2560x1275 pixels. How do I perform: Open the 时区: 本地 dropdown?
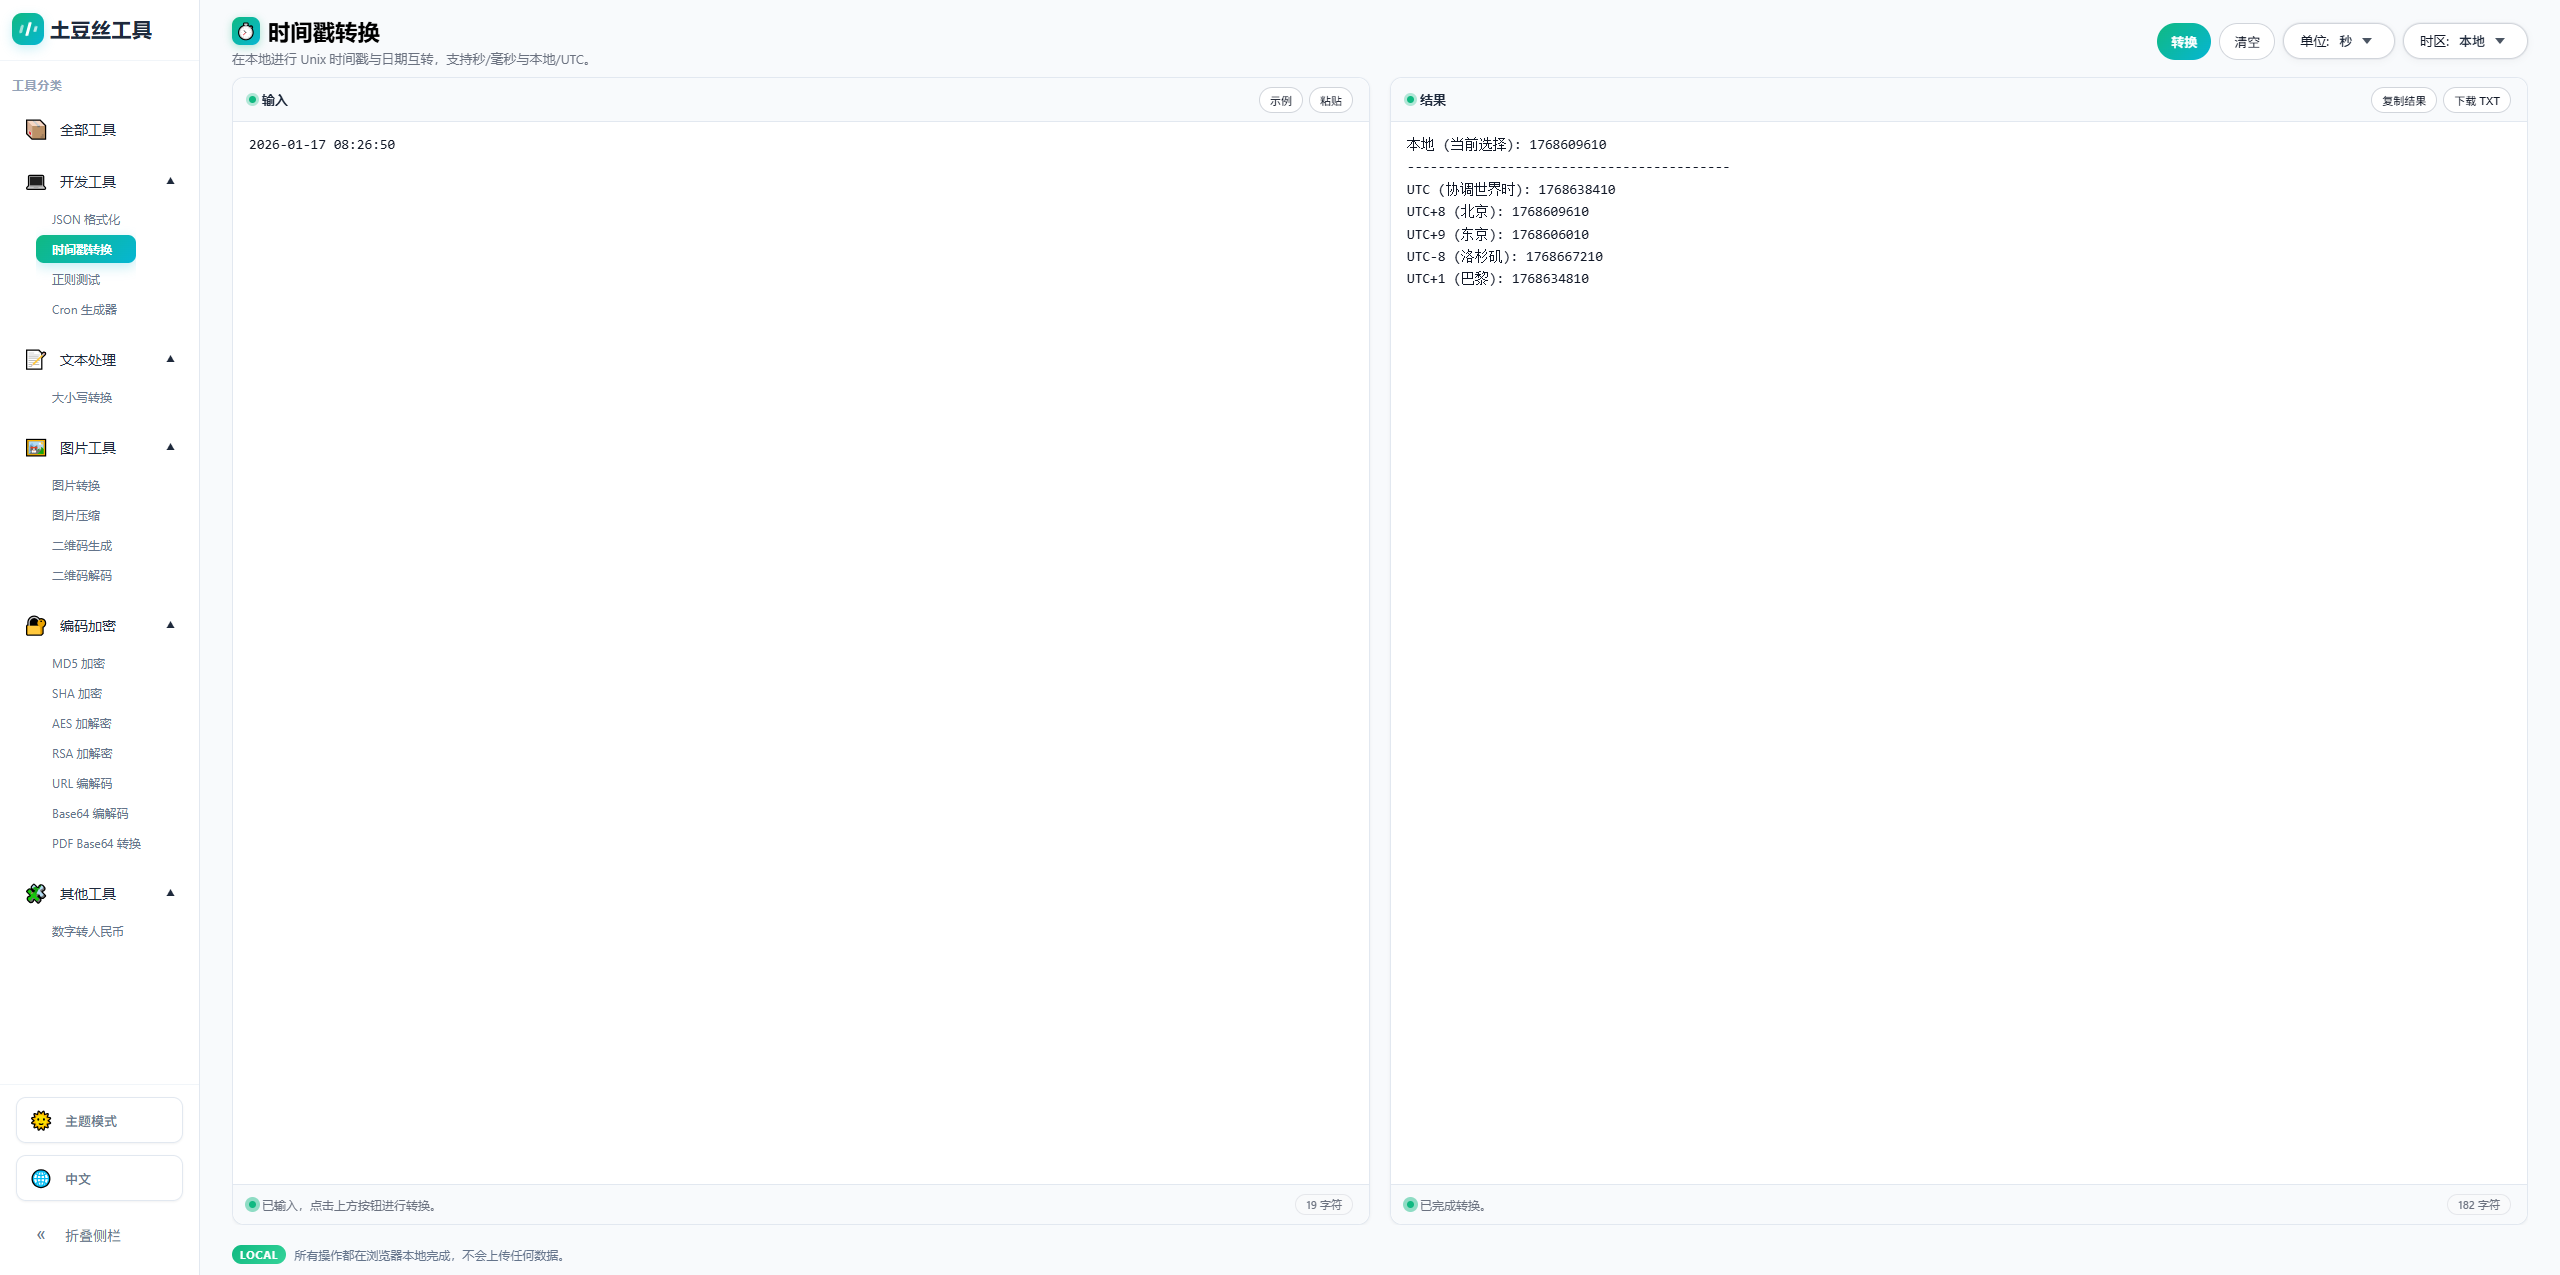pyautogui.click(x=2464, y=41)
